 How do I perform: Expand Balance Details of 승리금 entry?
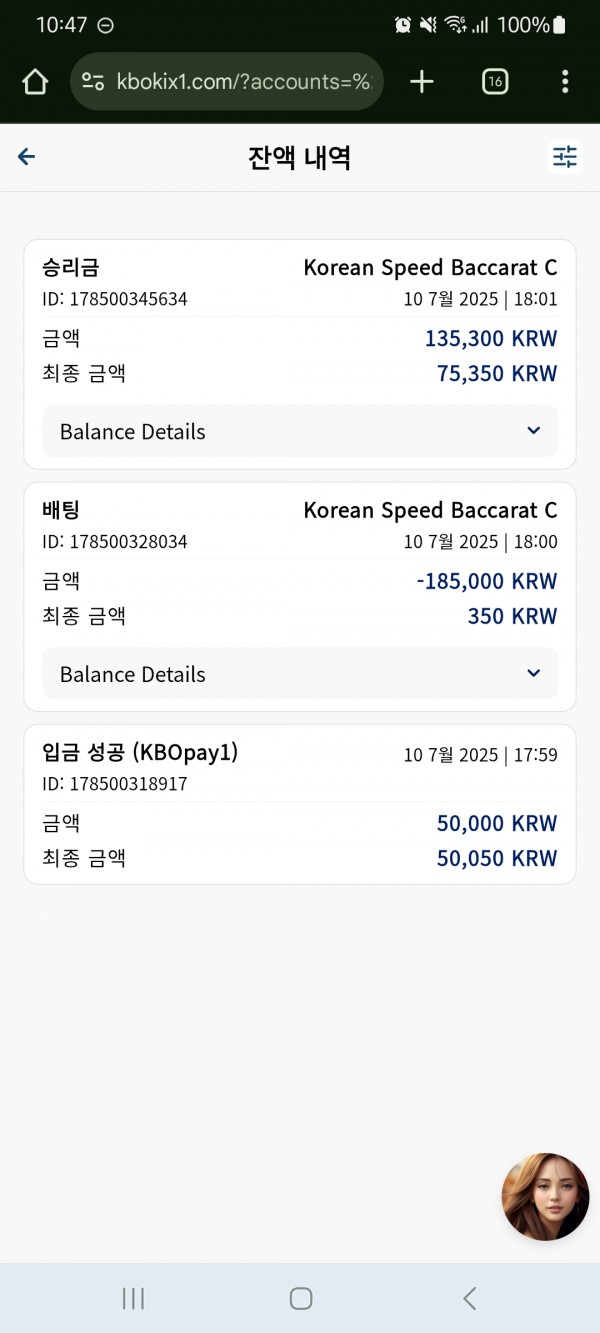(300, 431)
